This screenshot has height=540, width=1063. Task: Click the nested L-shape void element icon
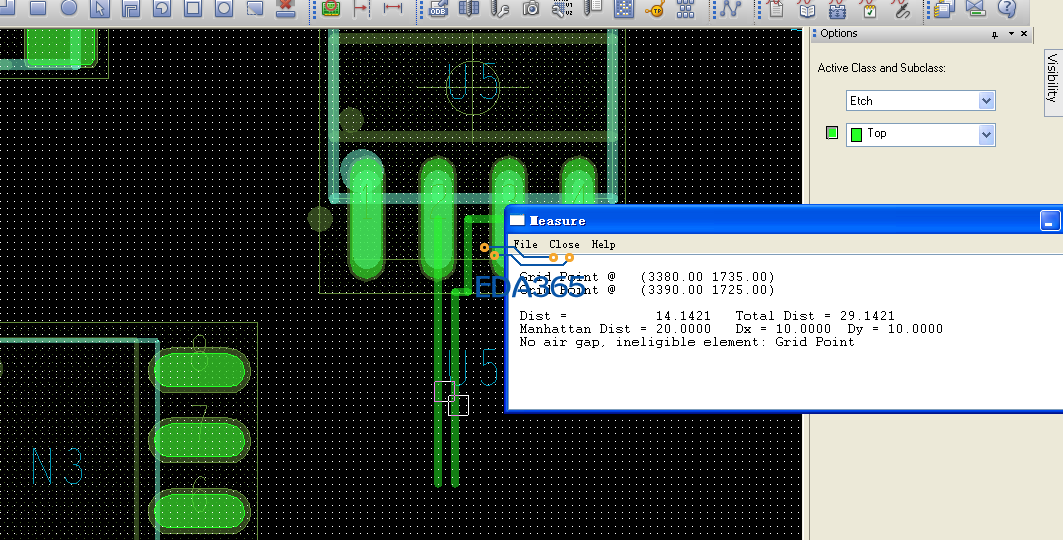click(x=131, y=8)
